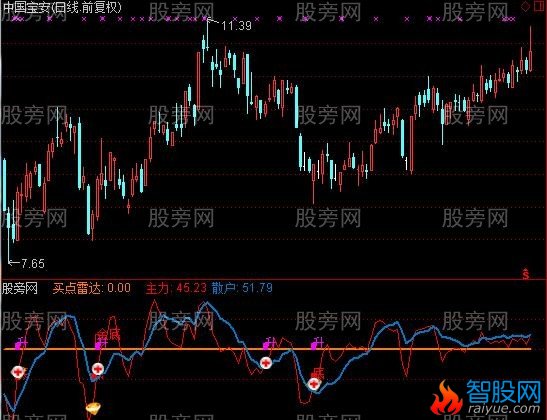This screenshot has height=420, width=547.
Task: Click the 散户: 51.79 indicator value
Action: tap(242, 288)
